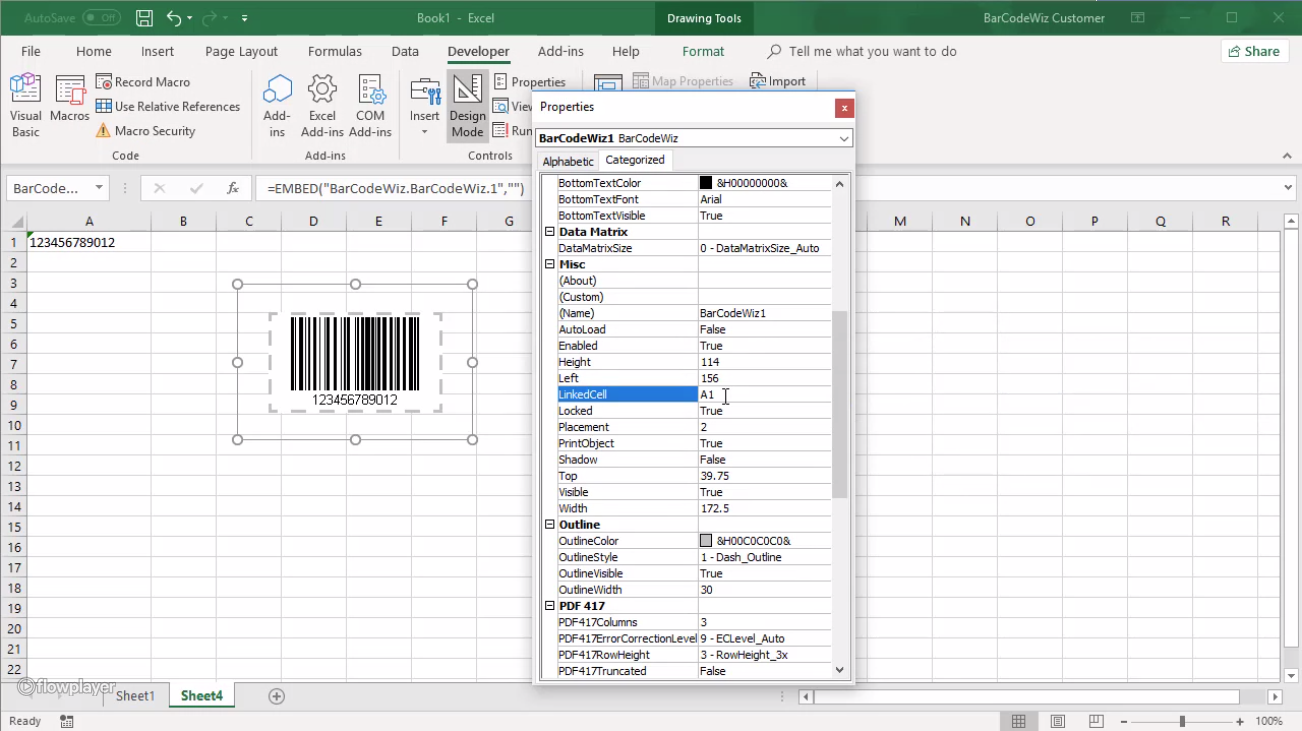Viewport: 1302px width, 731px height.
Task: Open Excel Add-ins dialog
Action: (322, 105)
